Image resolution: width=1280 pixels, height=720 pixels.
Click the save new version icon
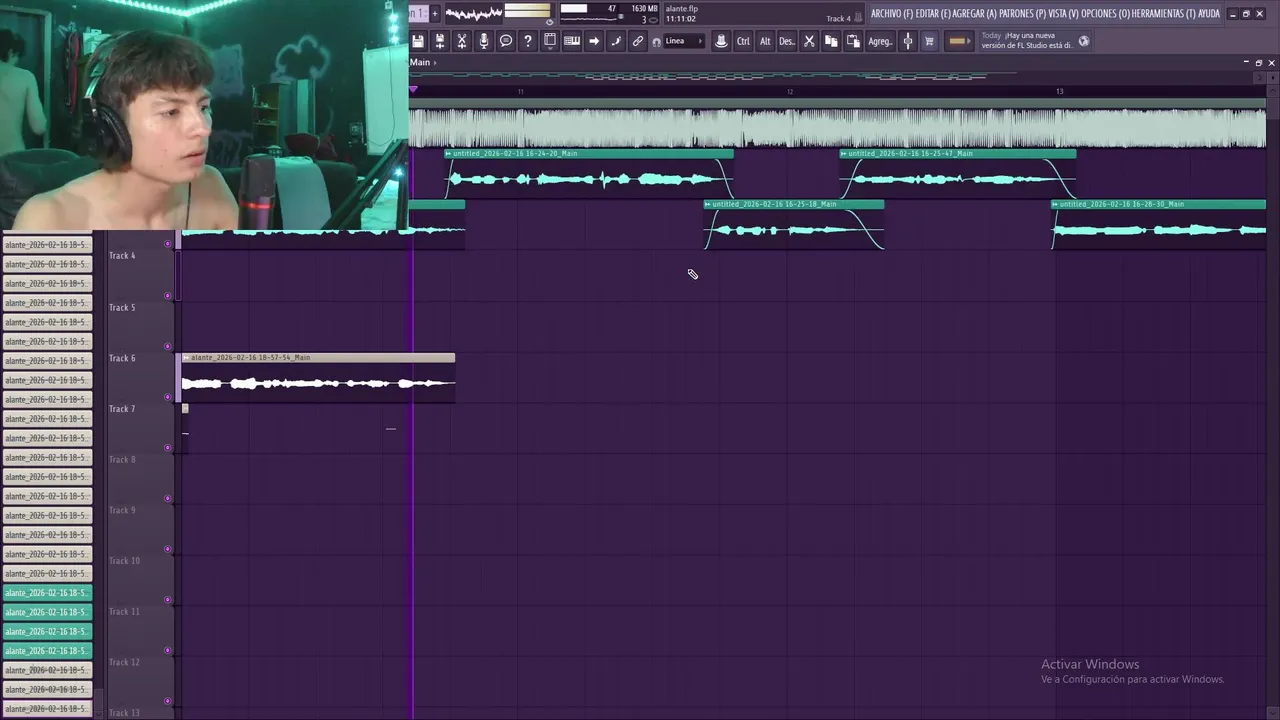[440, 41]
